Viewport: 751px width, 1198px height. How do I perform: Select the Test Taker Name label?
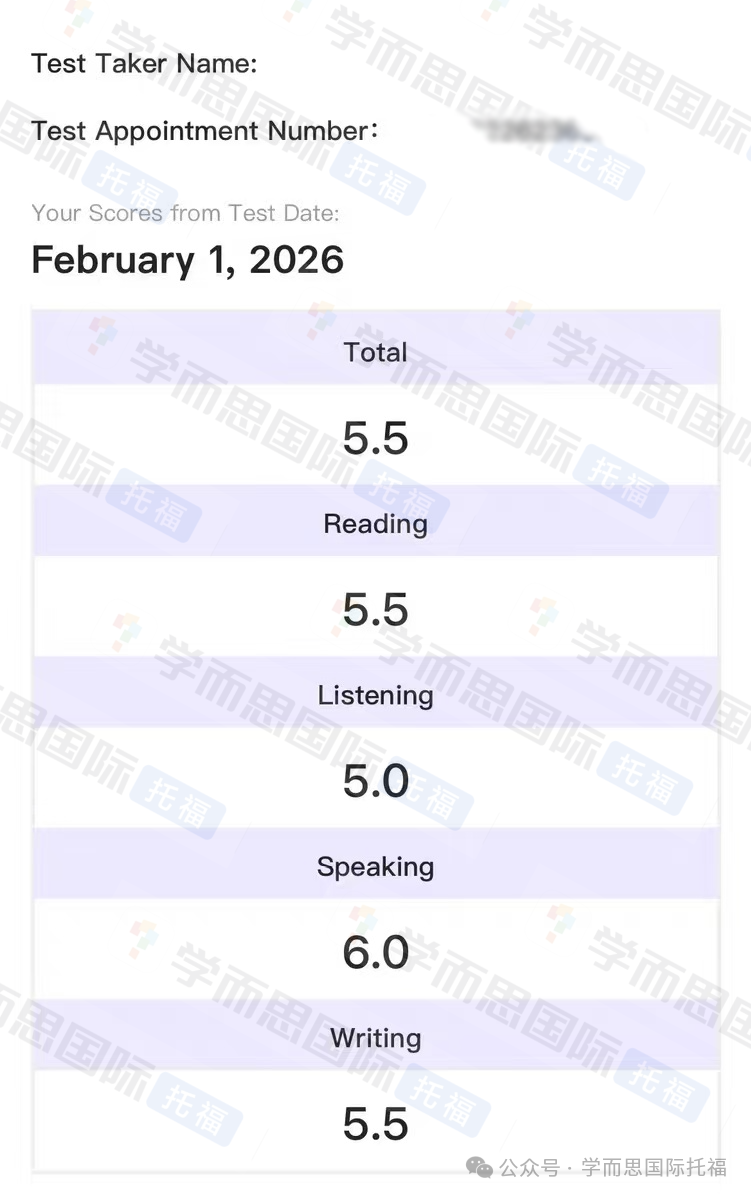click(x=144, y=63)
